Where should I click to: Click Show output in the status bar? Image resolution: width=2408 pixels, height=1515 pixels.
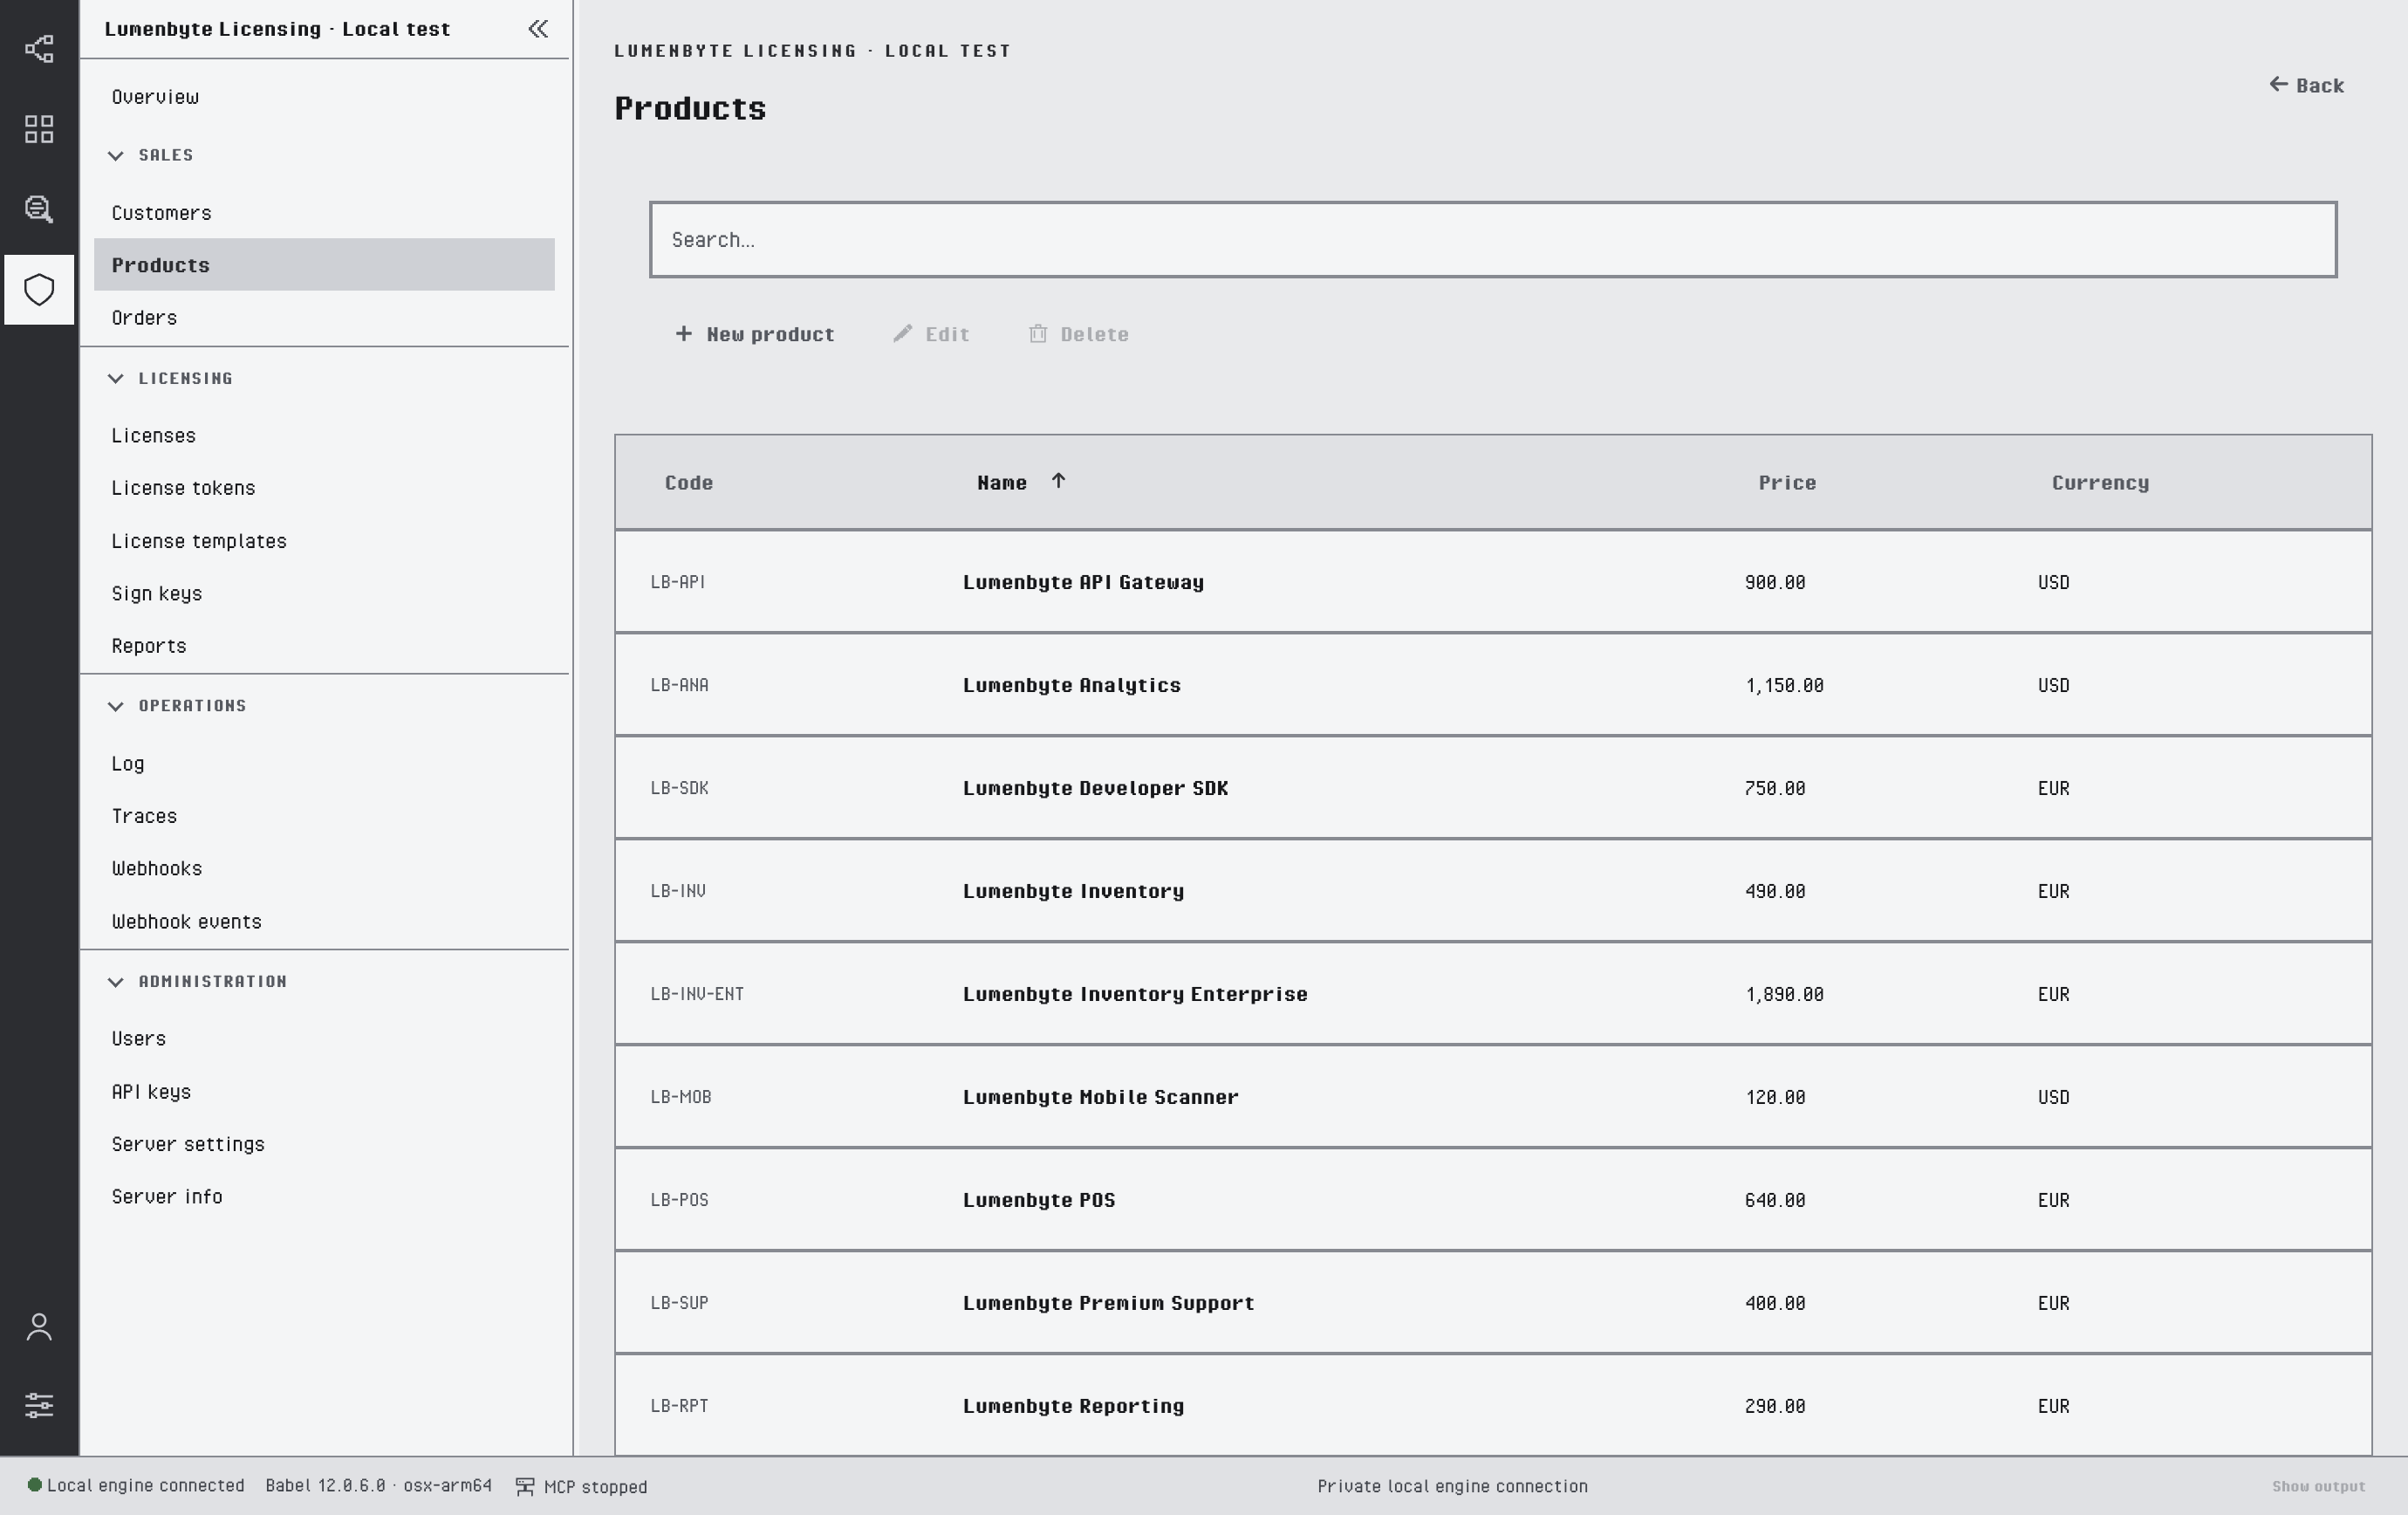[2318, 1487]
